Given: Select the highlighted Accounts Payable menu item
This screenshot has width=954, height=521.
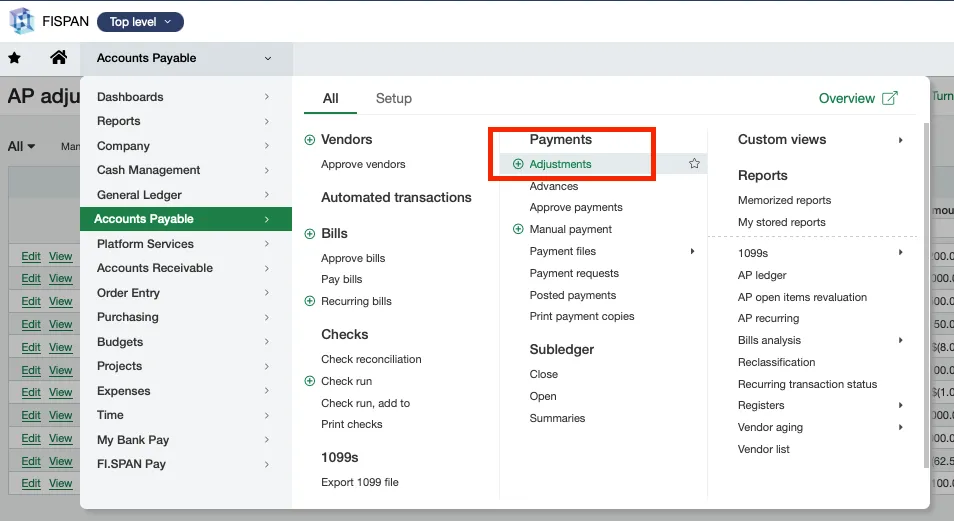Looking at the screenshot, I should click(x=186, y=219).
